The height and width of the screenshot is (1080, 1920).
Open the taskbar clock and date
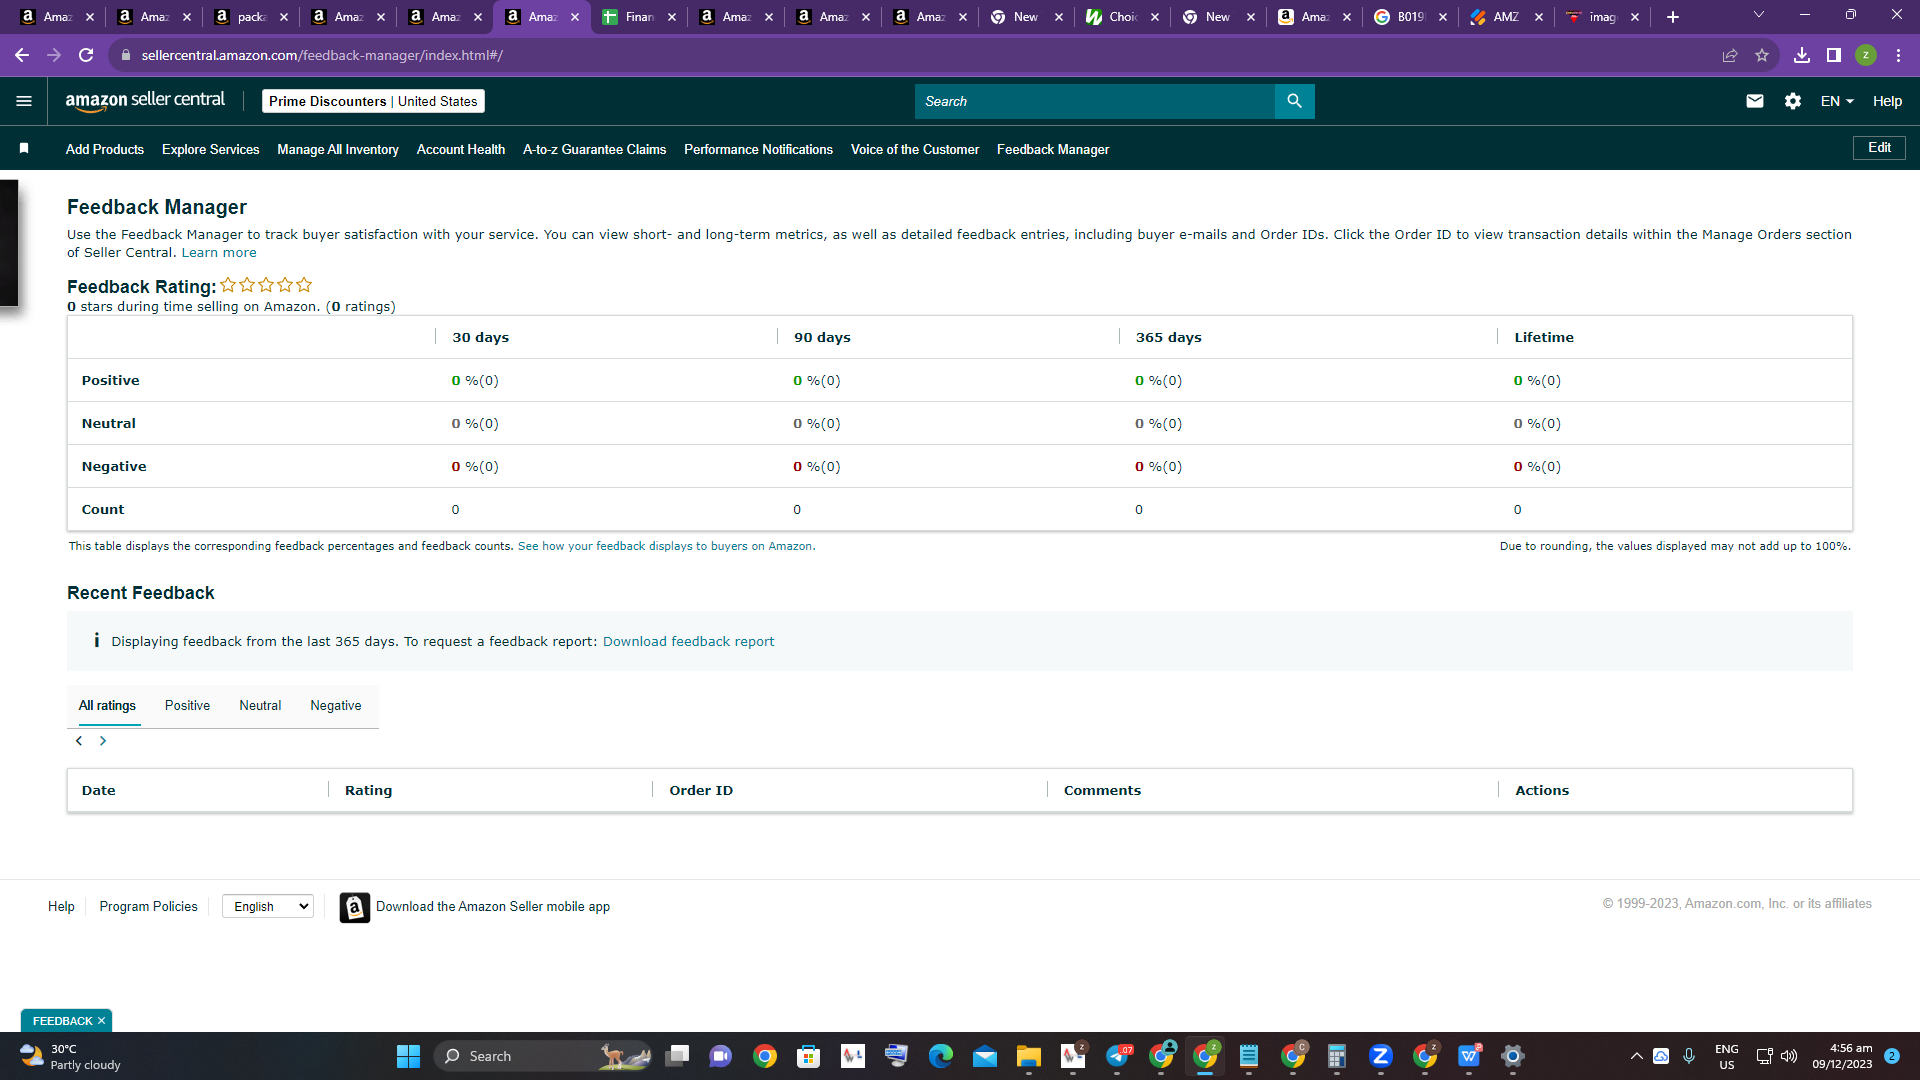[1842, 1056]
